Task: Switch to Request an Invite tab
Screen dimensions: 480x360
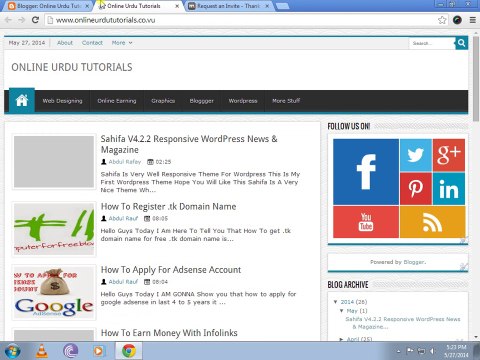Action: pyautogui.click(x=229, y=6)
